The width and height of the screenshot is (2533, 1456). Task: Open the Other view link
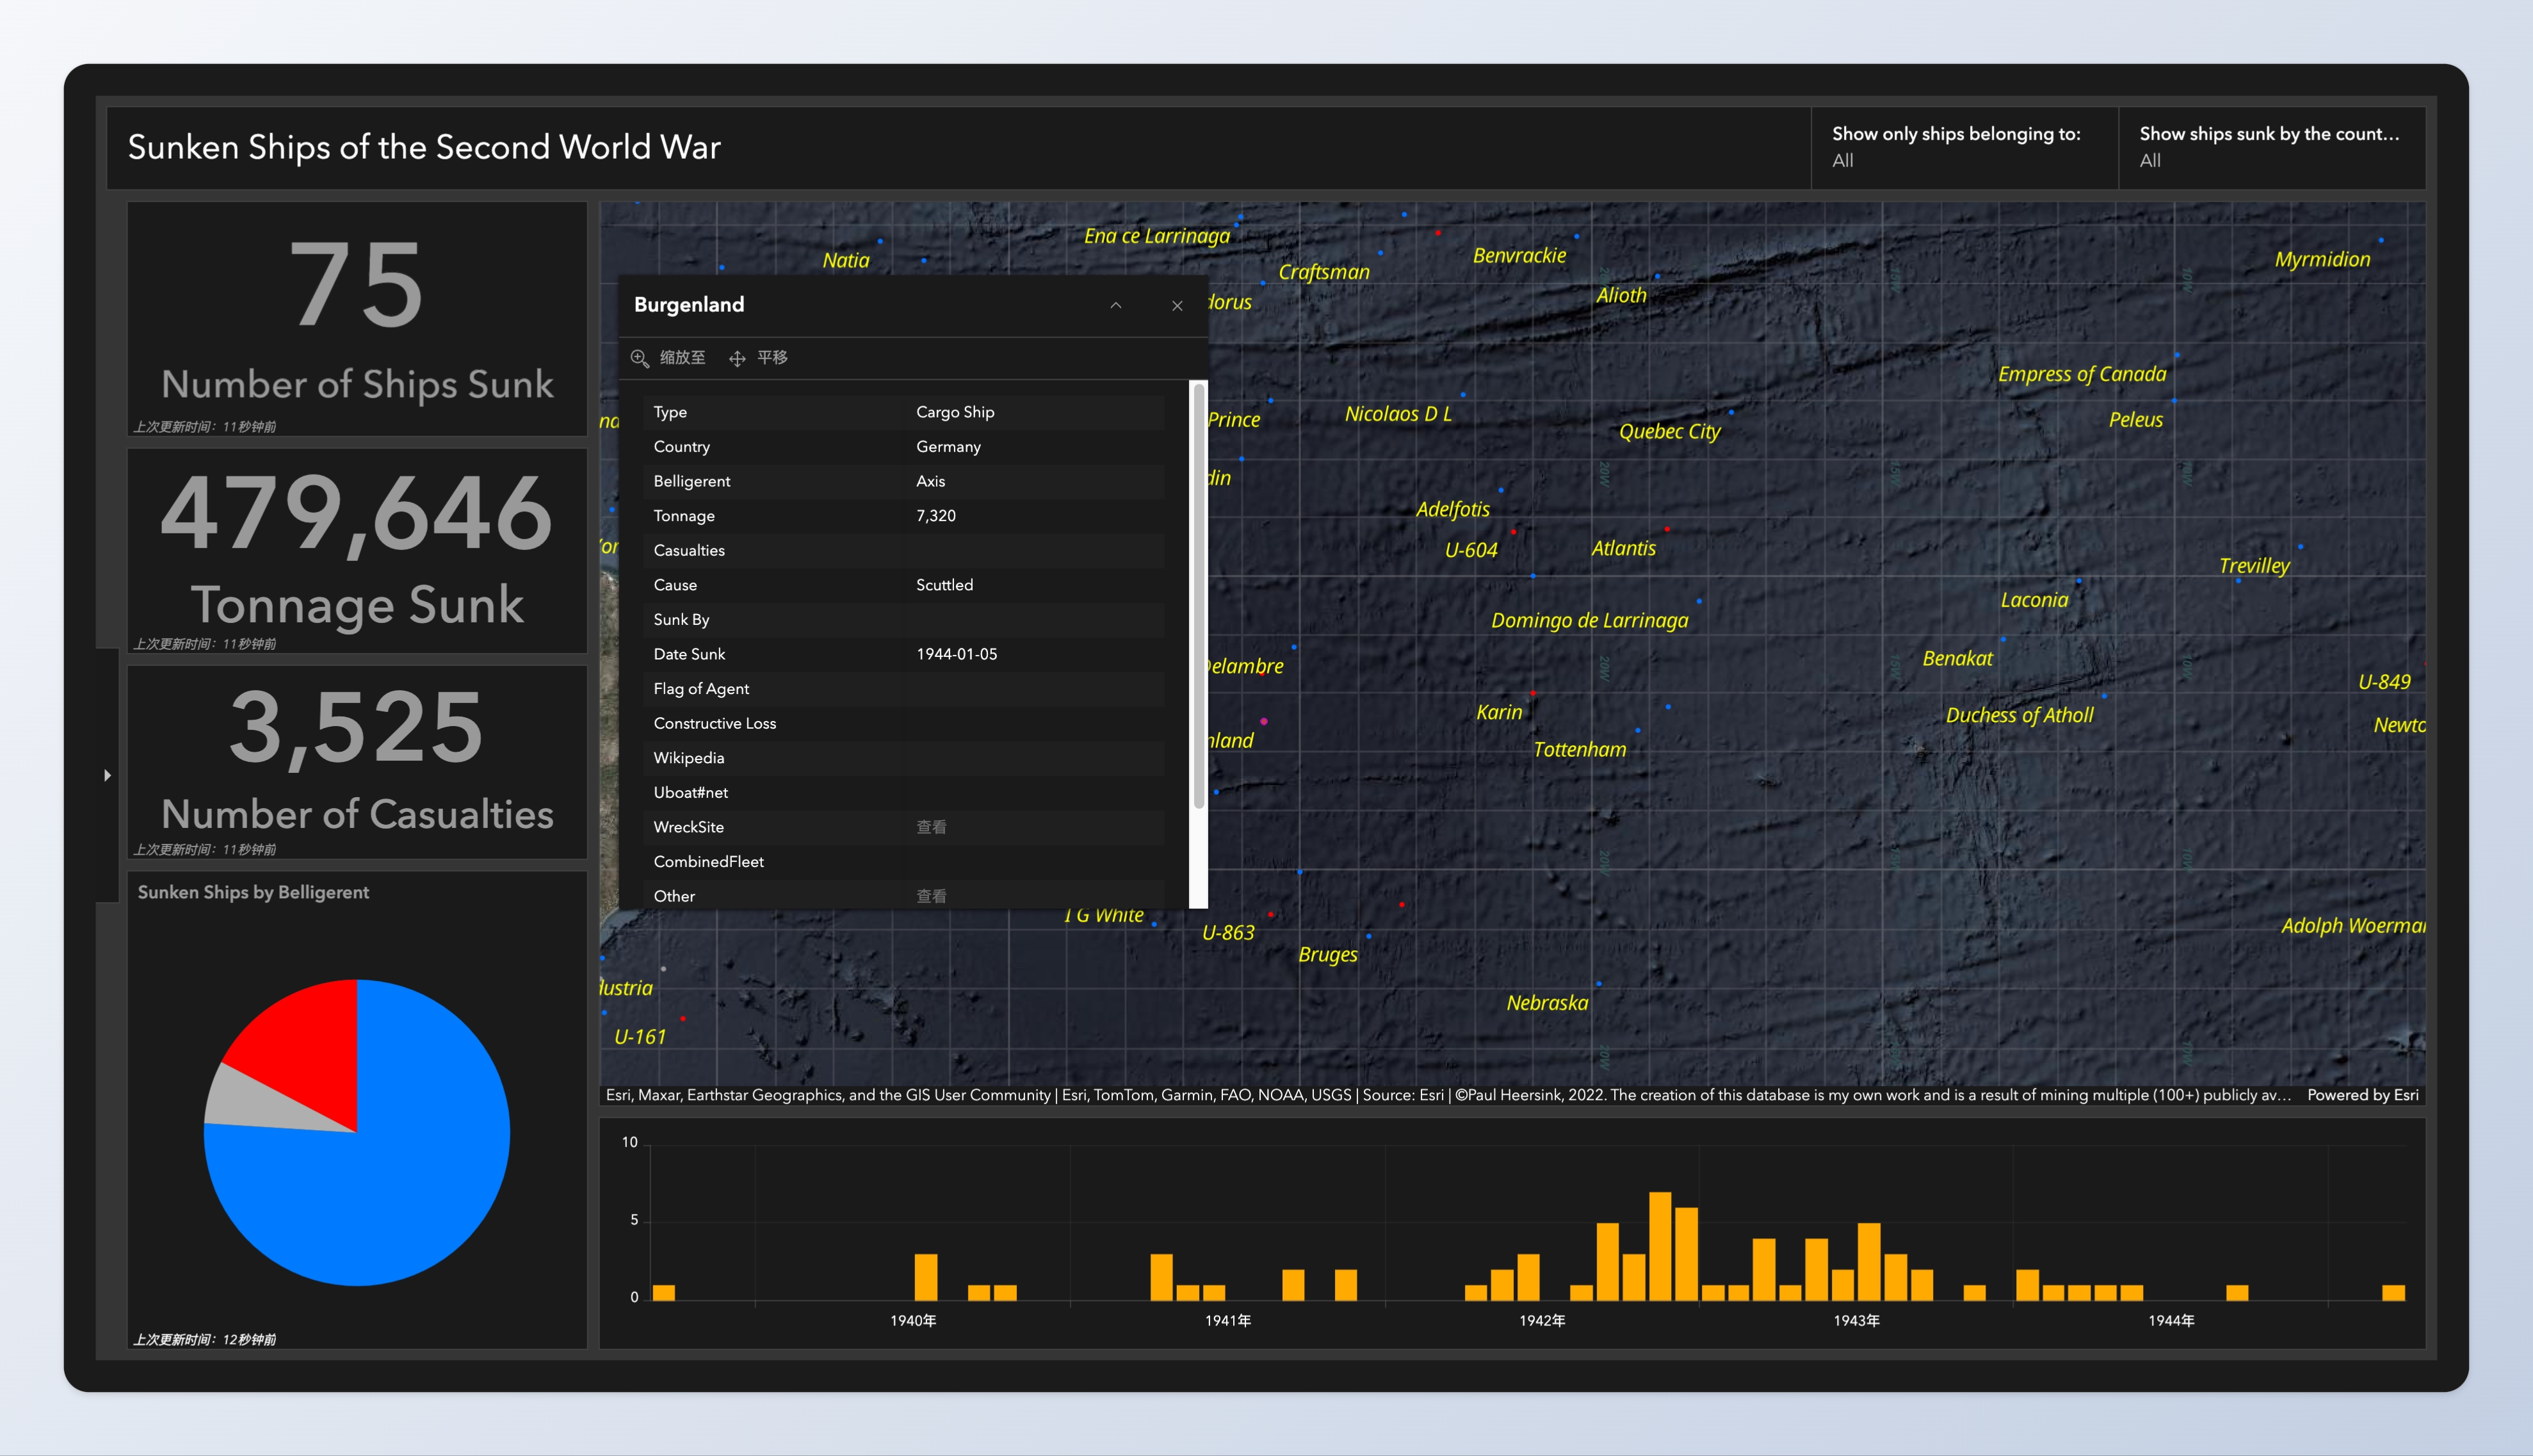pyautogui.click(x=931, y=896)
